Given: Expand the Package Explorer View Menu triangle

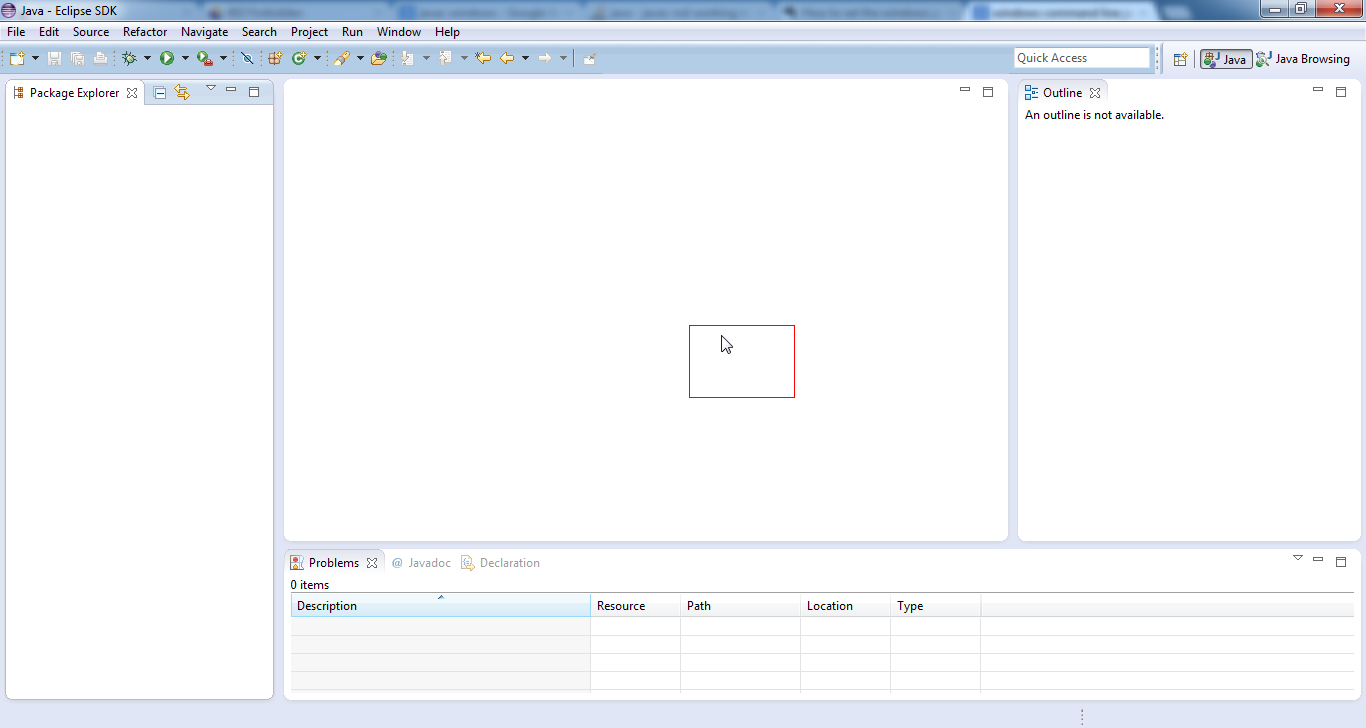Looking at the screenshot, I should click(211, 89).
